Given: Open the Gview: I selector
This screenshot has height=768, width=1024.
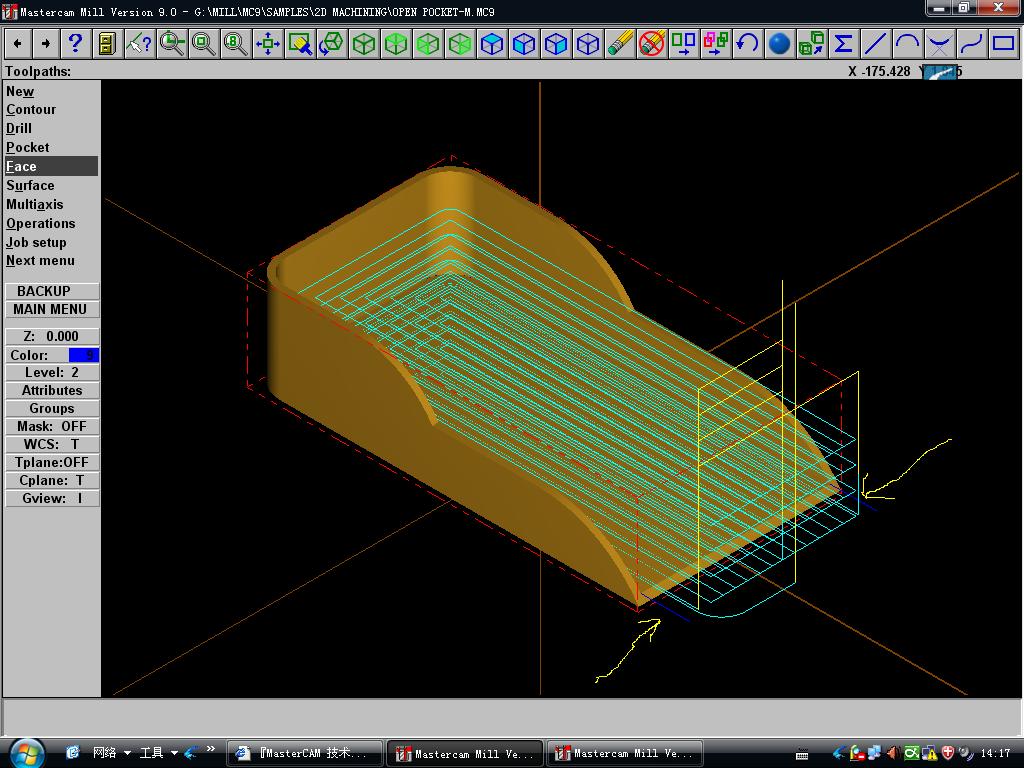Looking at the screenshot, I should (x=52, y=498).
